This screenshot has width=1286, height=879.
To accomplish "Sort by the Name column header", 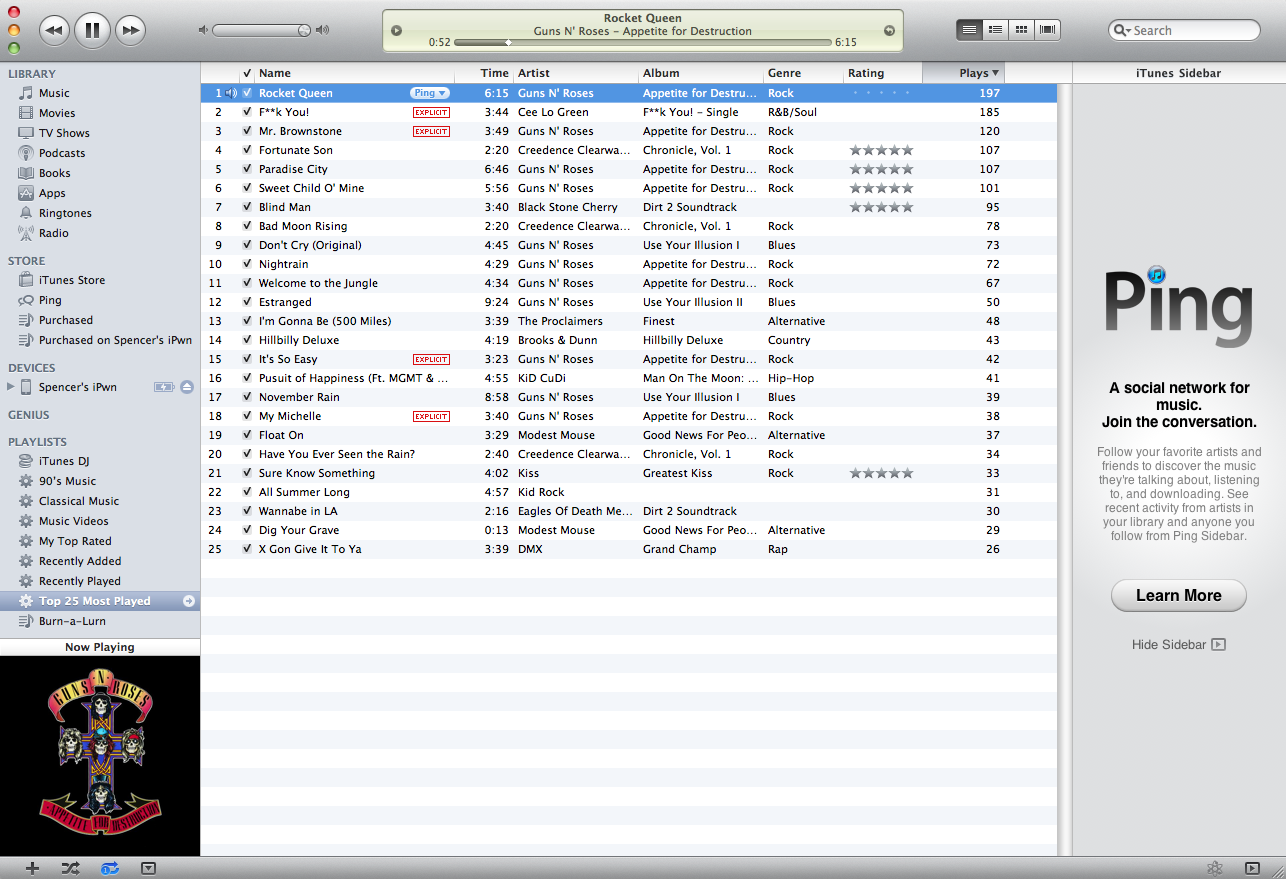I will click(x=355, y=73).
